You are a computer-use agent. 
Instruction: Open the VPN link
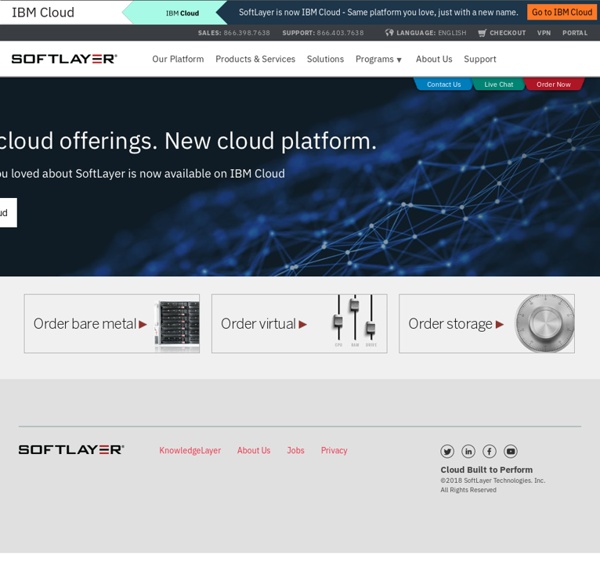[544, 33]
